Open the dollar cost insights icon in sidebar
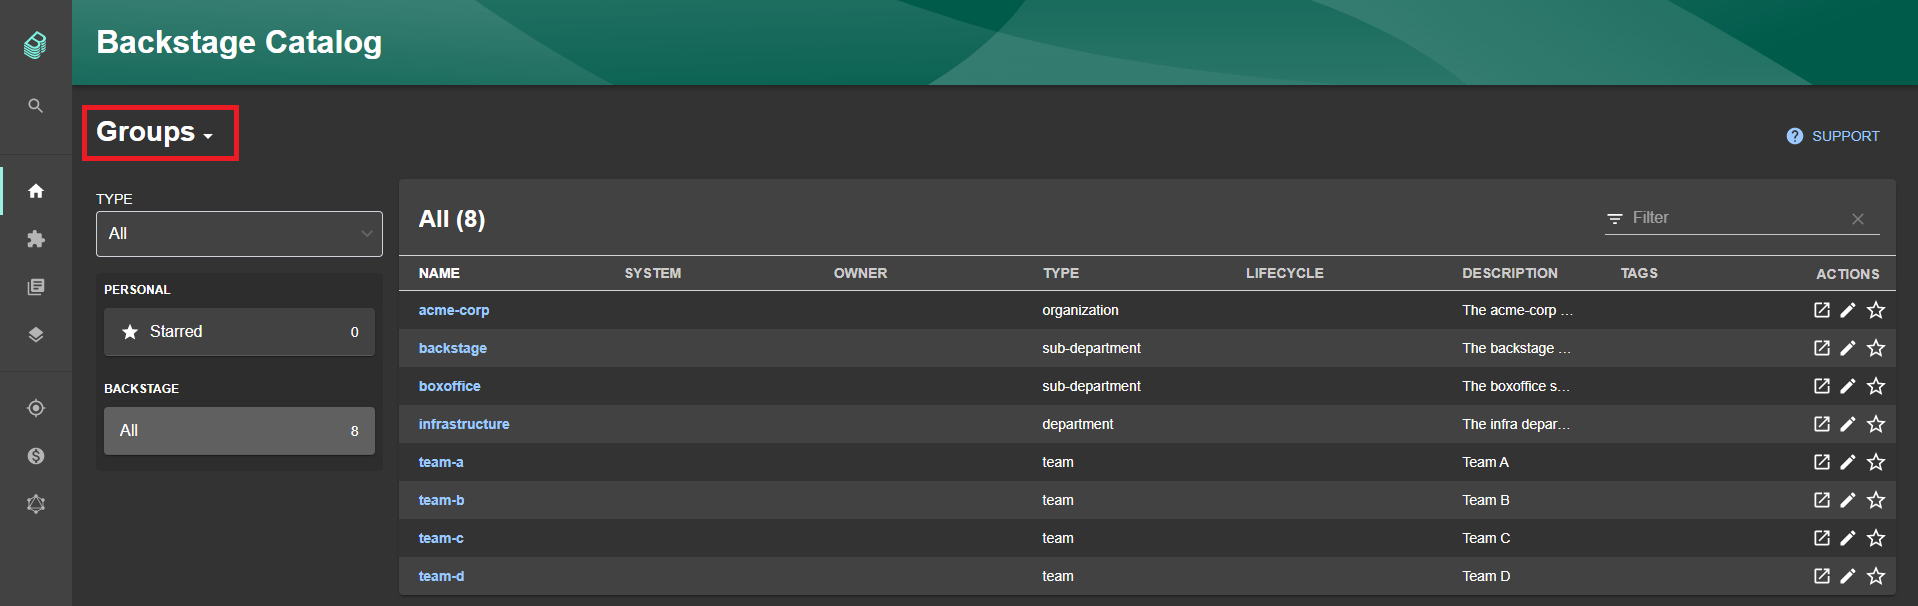Image resolution: width=1918 pixels, height=606 pixels. click(x=36, y=456)
